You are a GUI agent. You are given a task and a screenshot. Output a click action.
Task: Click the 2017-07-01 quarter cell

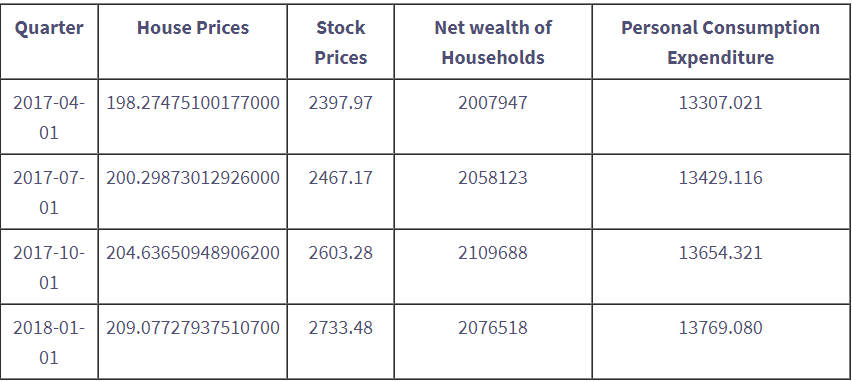tap(49, 192)
